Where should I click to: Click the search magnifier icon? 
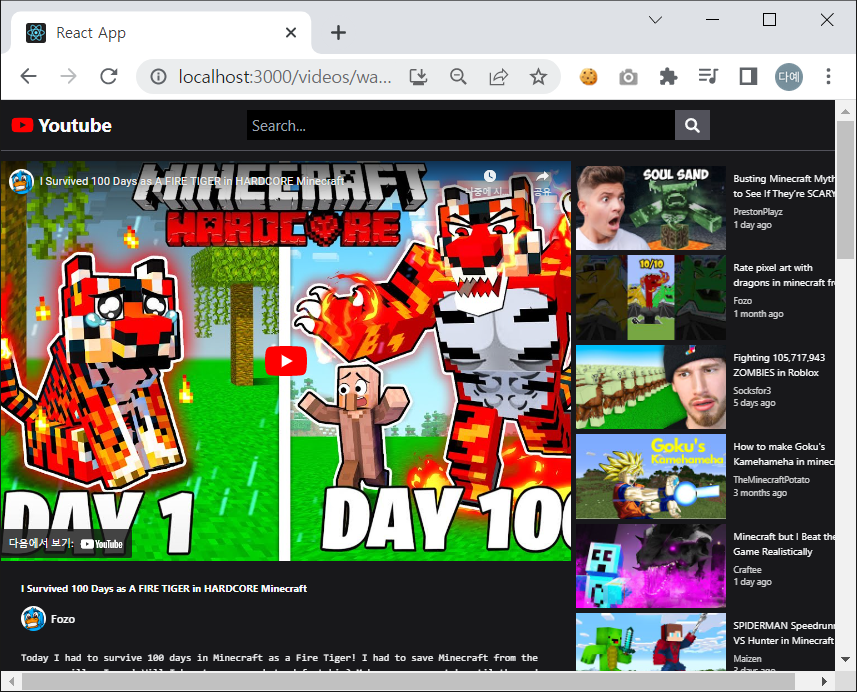[692, 125]
